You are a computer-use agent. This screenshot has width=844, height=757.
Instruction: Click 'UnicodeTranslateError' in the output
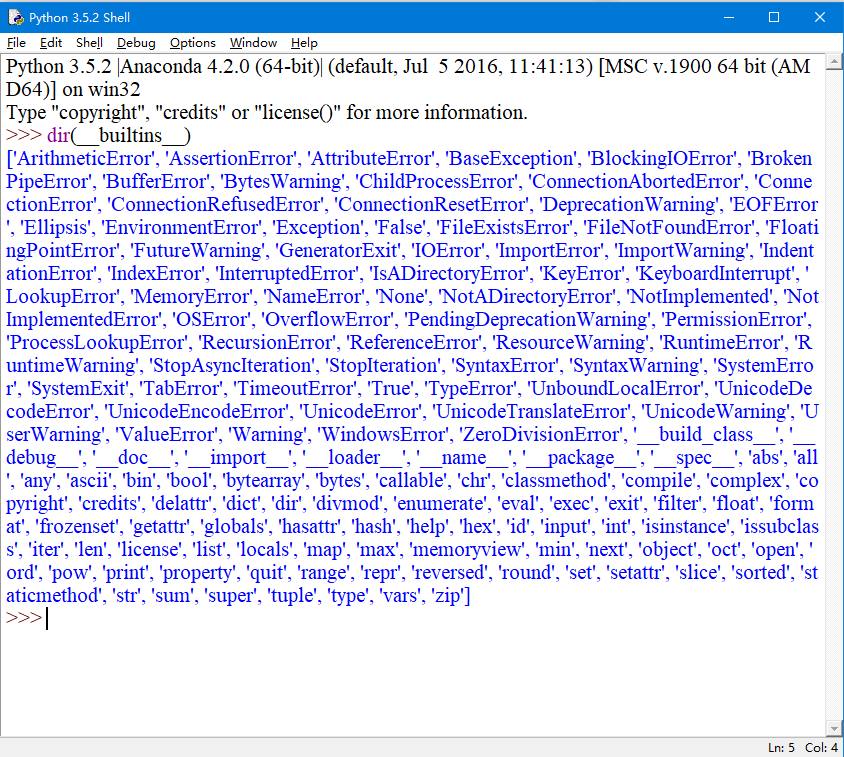(533, 411)
